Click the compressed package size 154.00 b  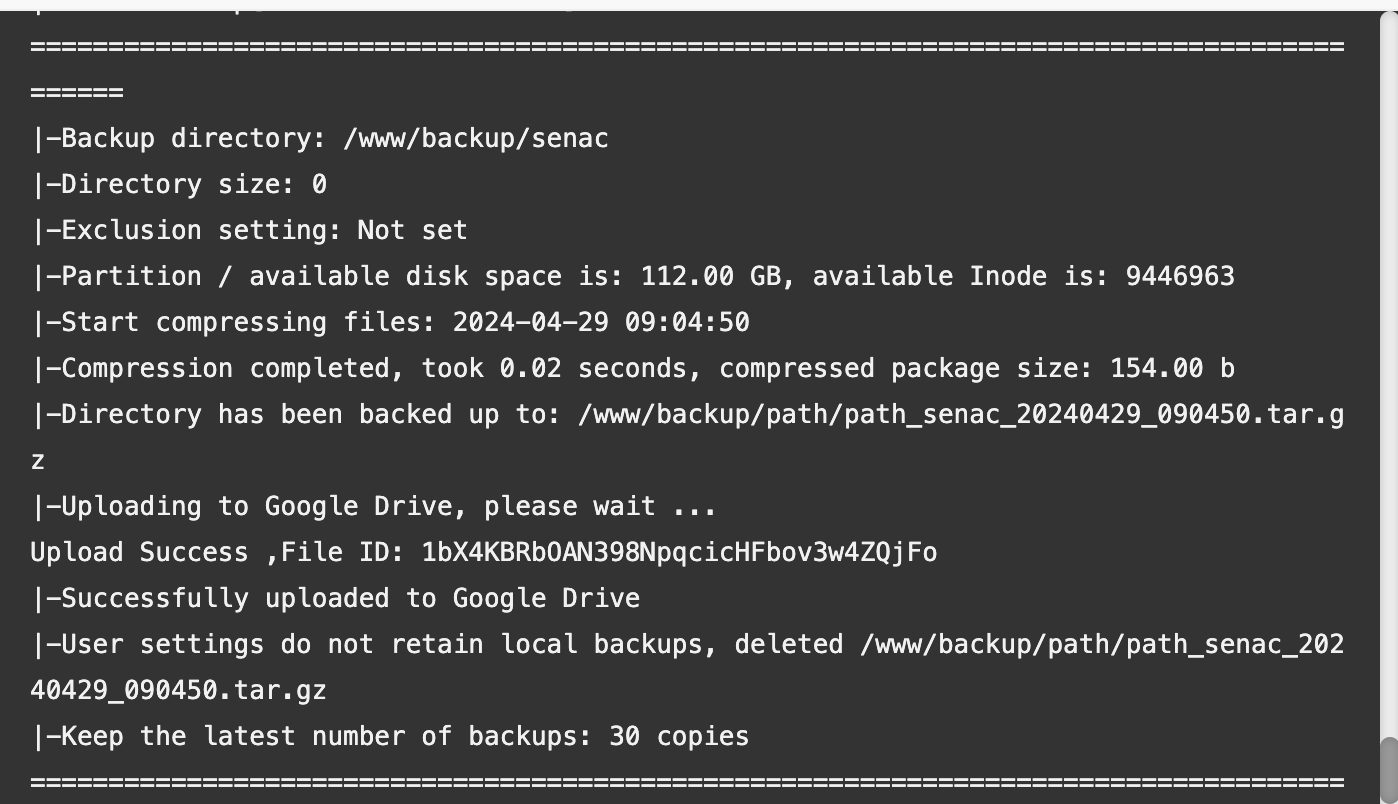(1172, 368)
